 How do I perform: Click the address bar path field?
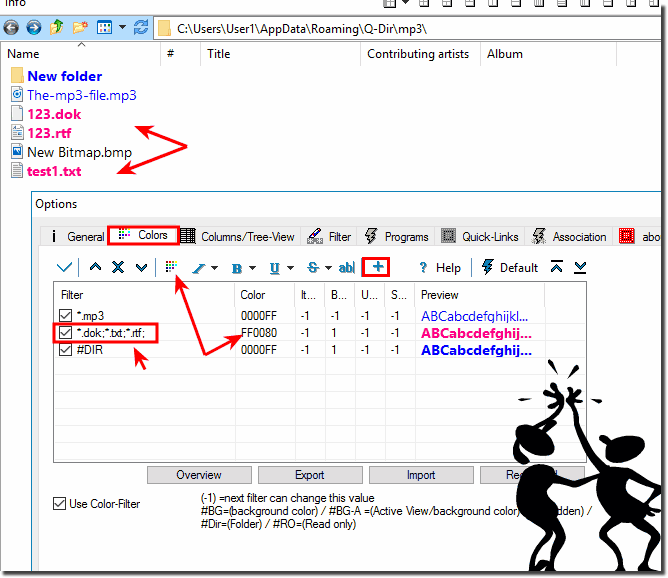pyautogui.click(x=407, y=29)
